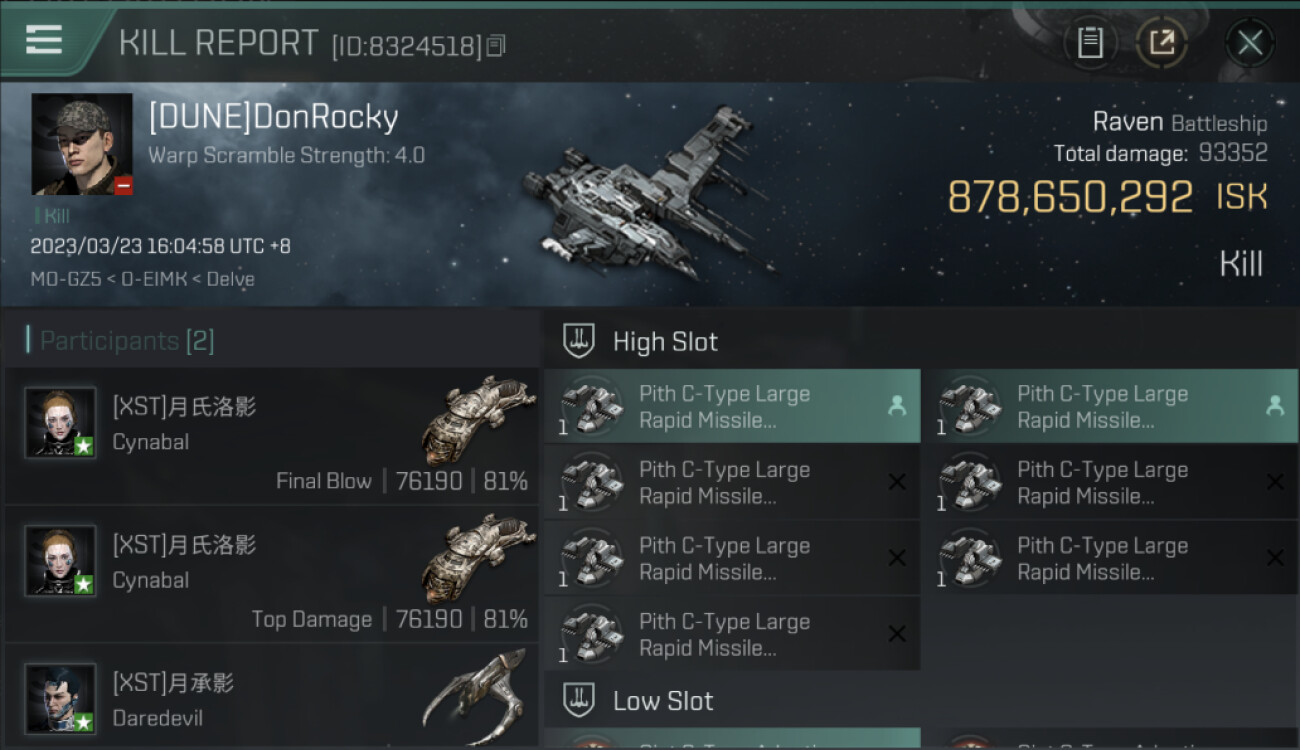1300x750 pixels.
Task: Open the hamburger menu at top left
Action: pos(43,40)
